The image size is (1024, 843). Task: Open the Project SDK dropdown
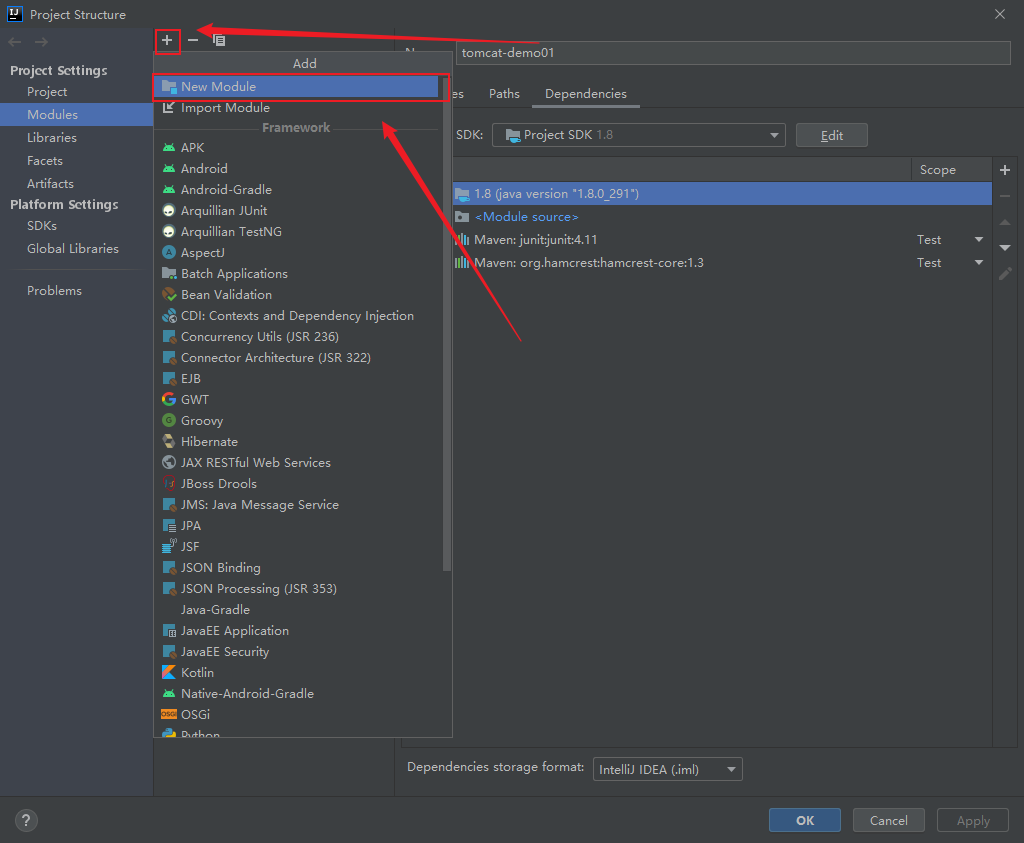638,135
